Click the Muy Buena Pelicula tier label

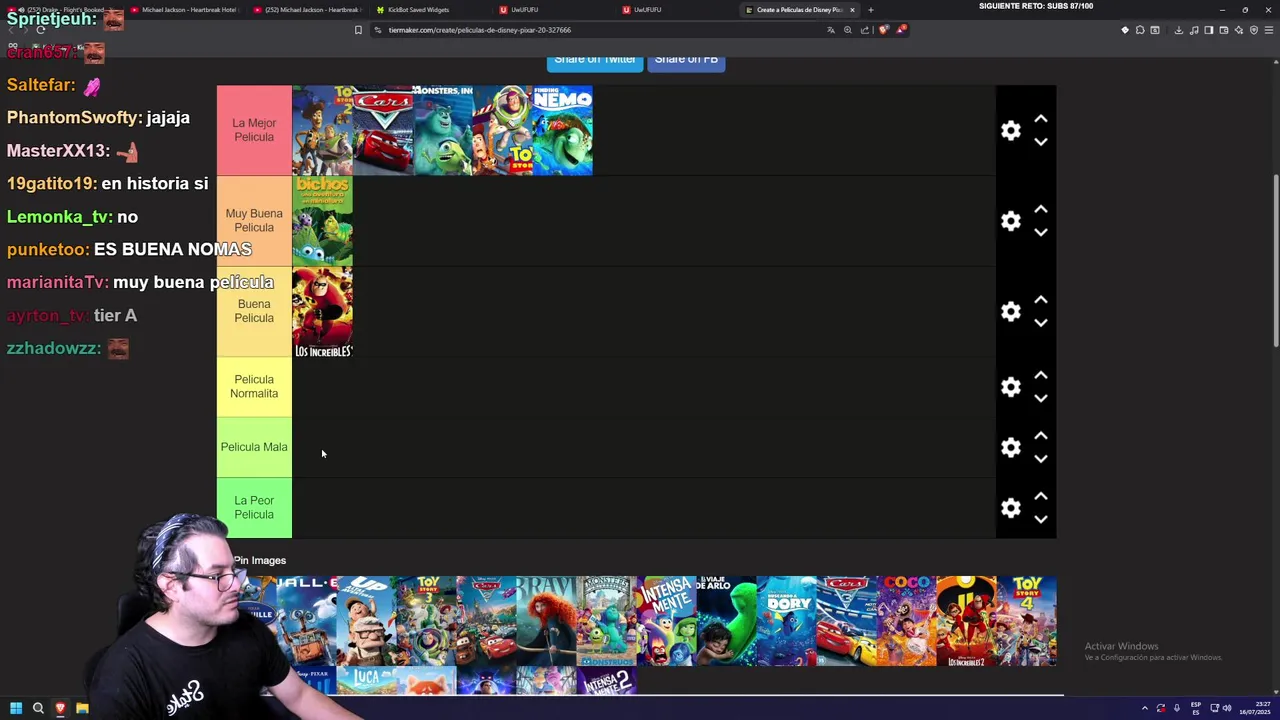[254, 221]
